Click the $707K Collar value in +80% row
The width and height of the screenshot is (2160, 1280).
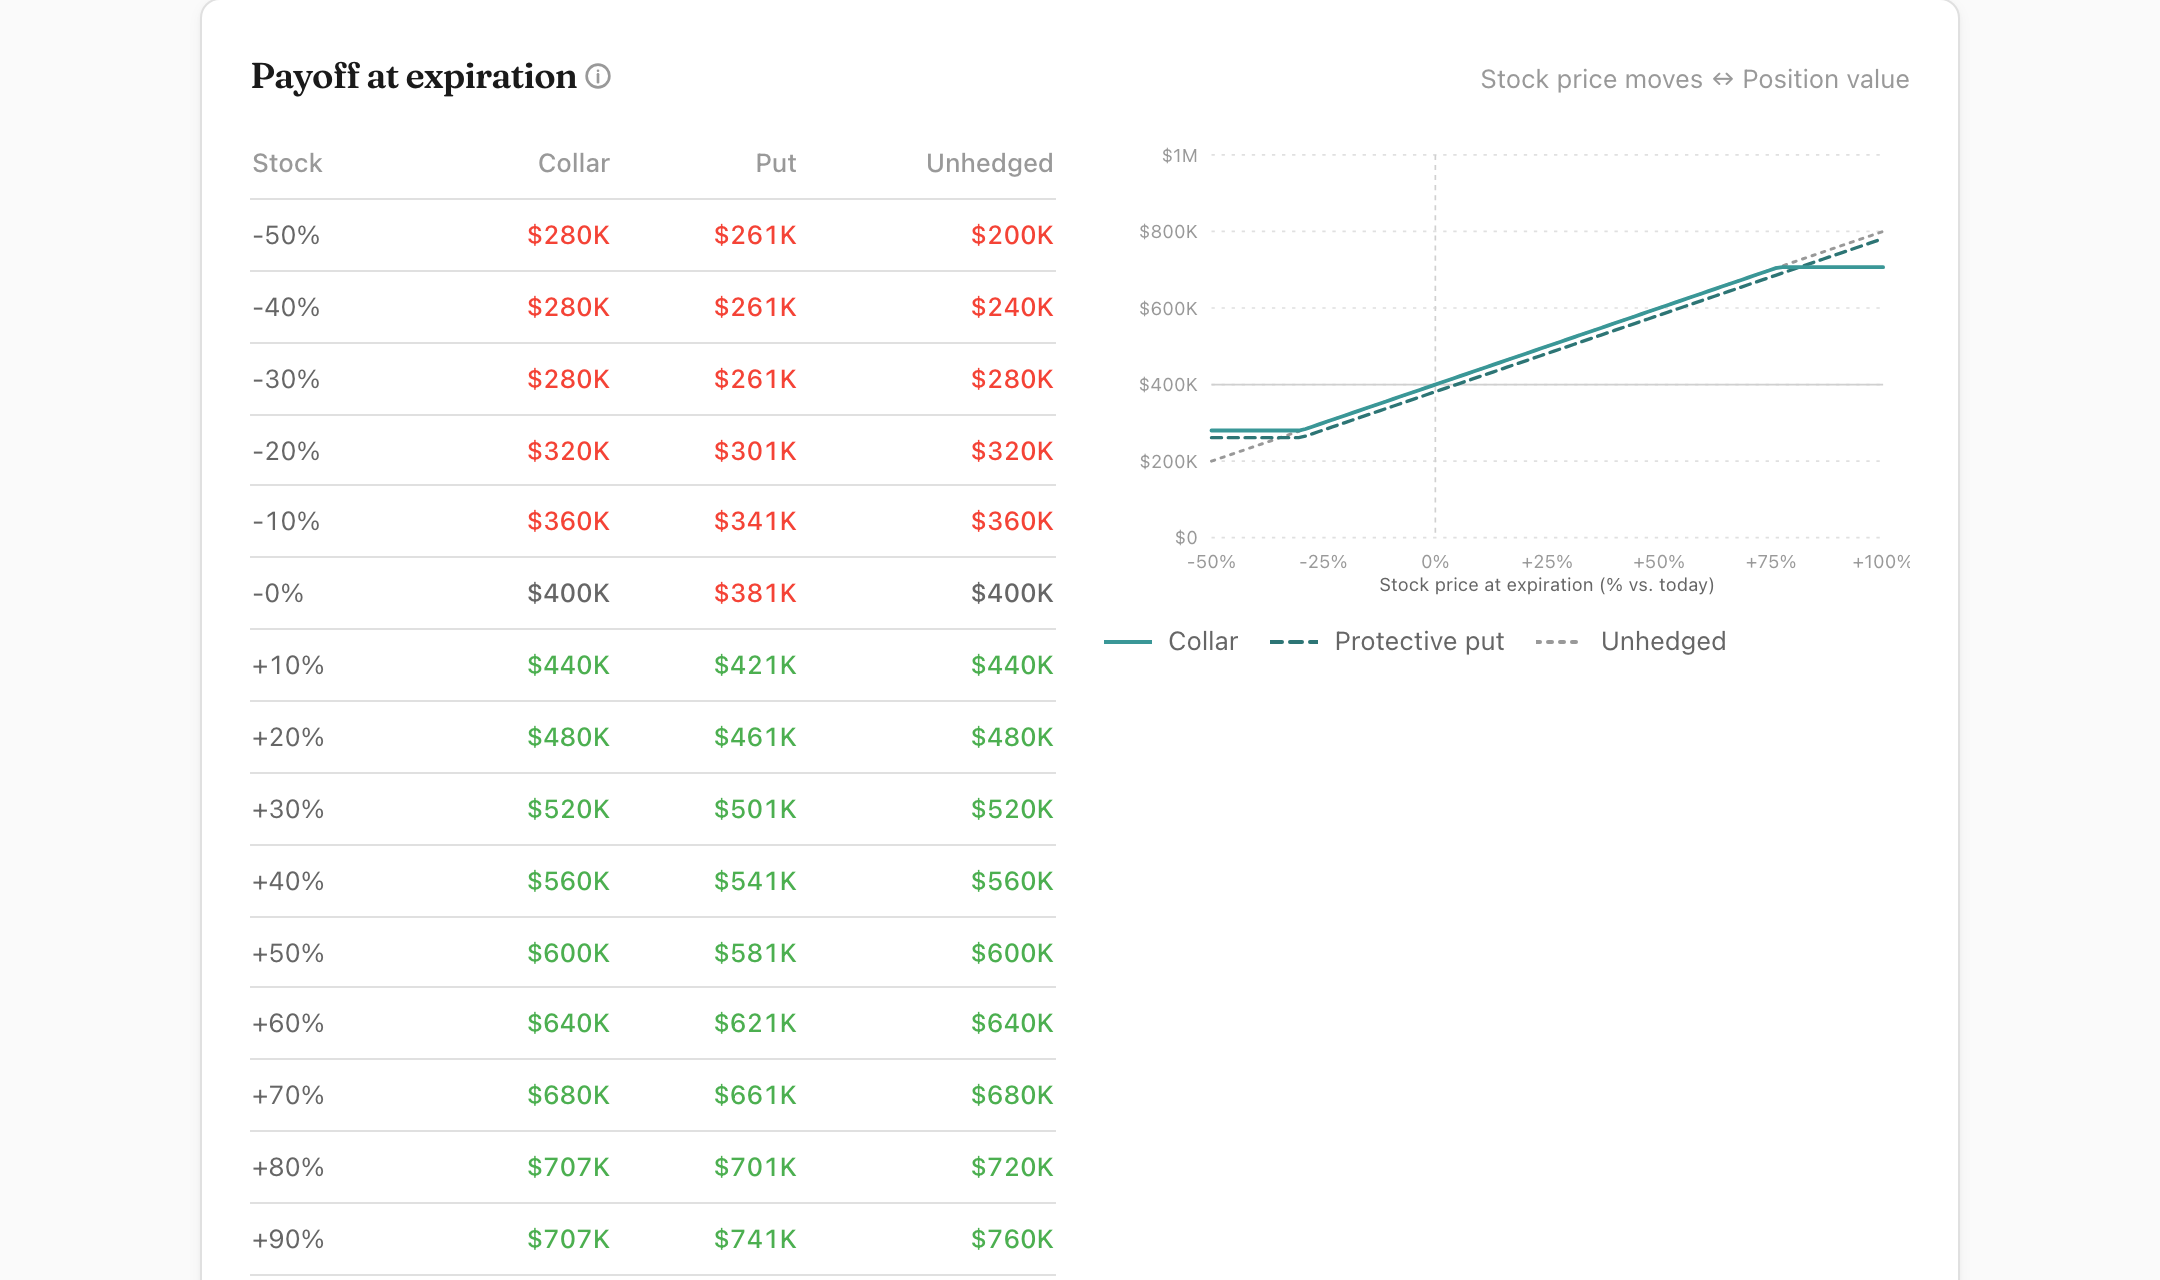pos(568,1167)
